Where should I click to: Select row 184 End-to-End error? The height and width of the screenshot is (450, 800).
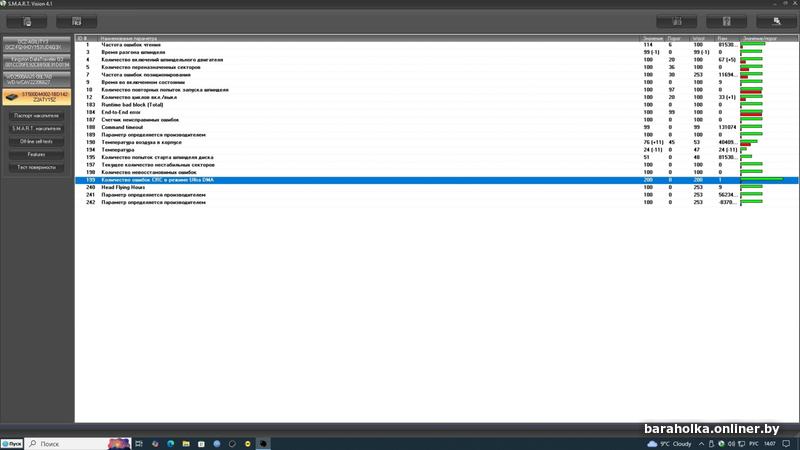click(x=437, y=112)
